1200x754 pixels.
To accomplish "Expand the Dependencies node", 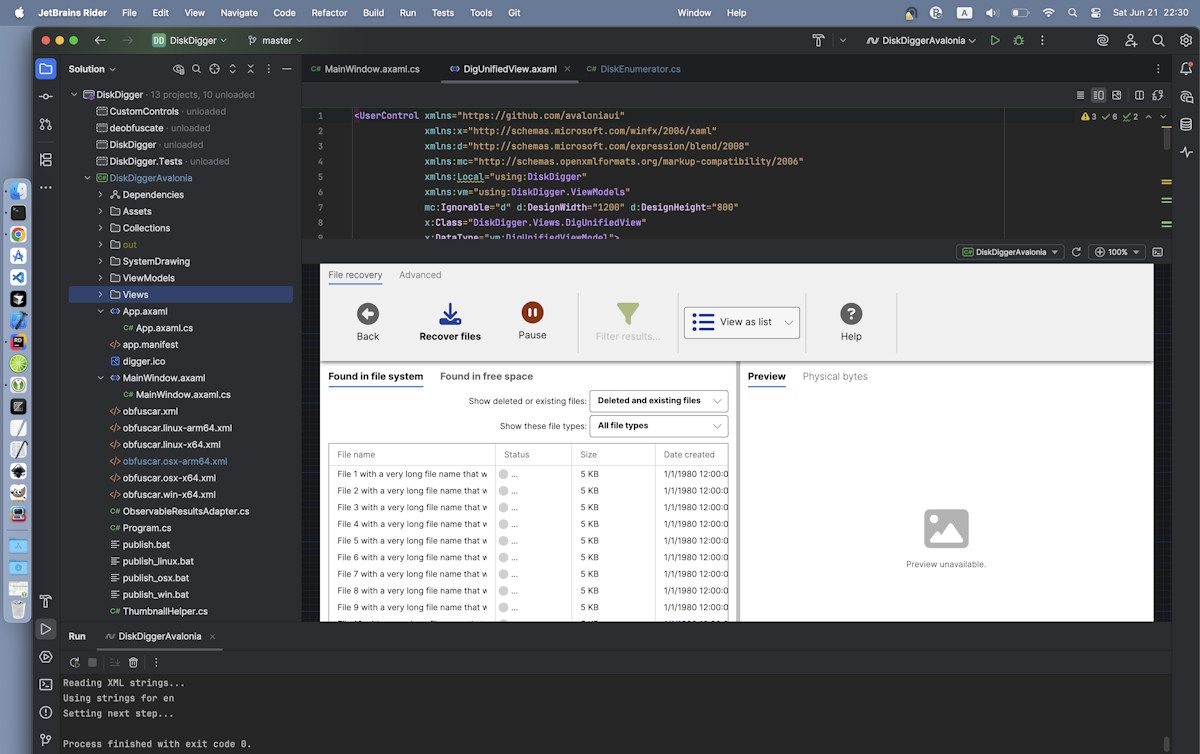I will (x=101, y=195).
